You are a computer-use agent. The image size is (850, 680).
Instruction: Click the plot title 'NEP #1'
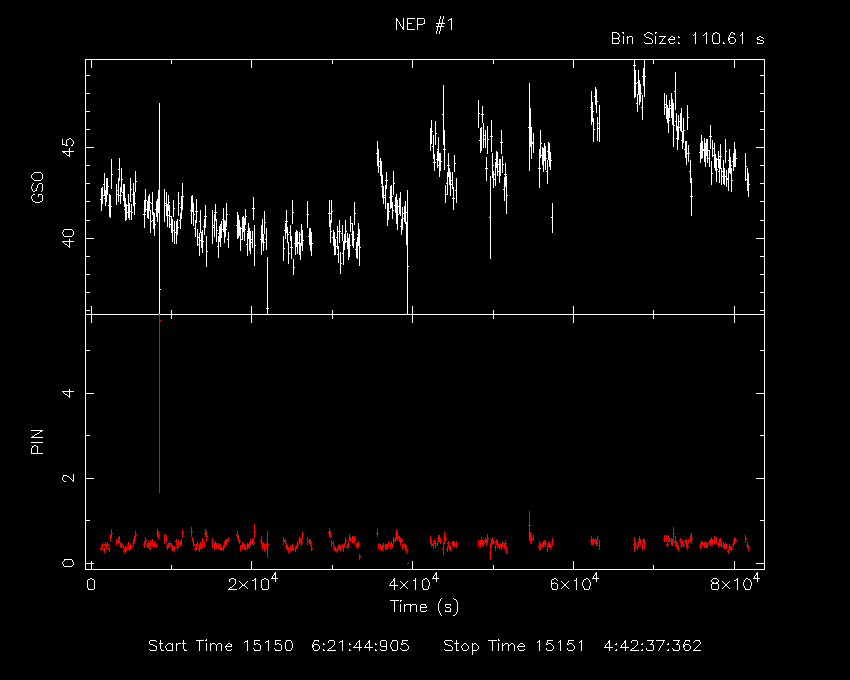[x=424, y=24]
